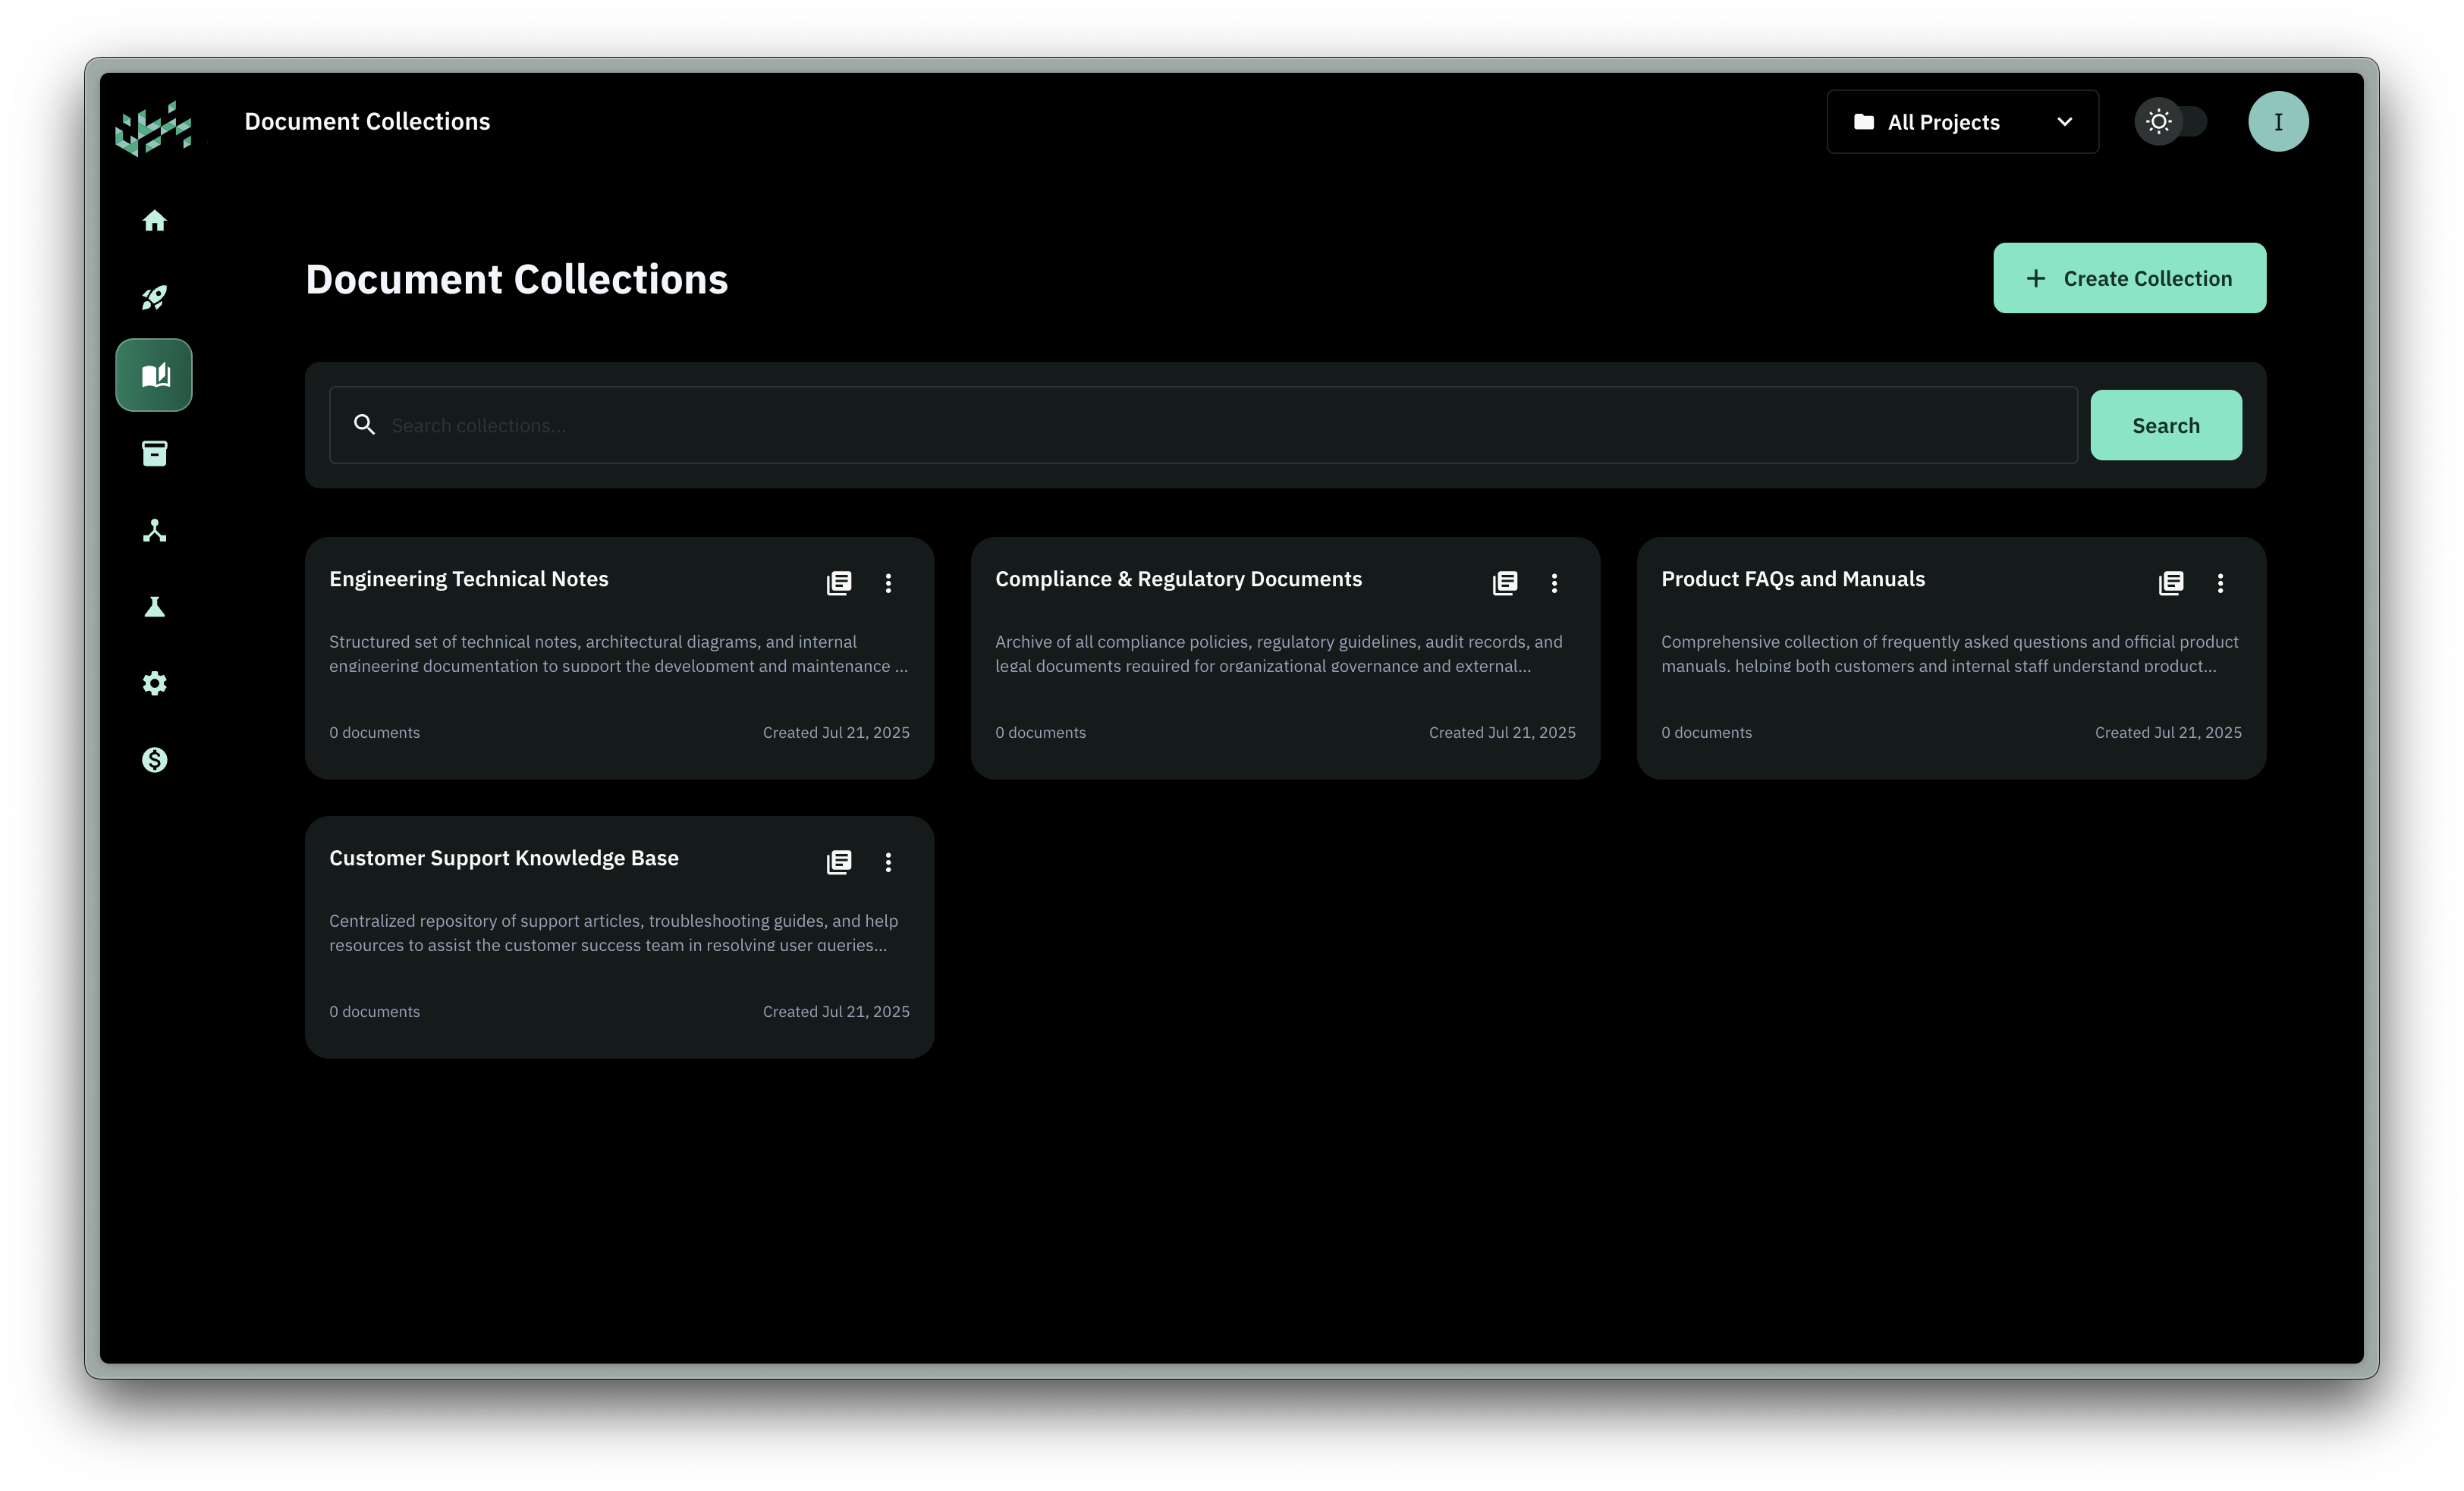The image size is (2464, 1491).
Task: Focus the Search collections input field
Action: 1203,425
